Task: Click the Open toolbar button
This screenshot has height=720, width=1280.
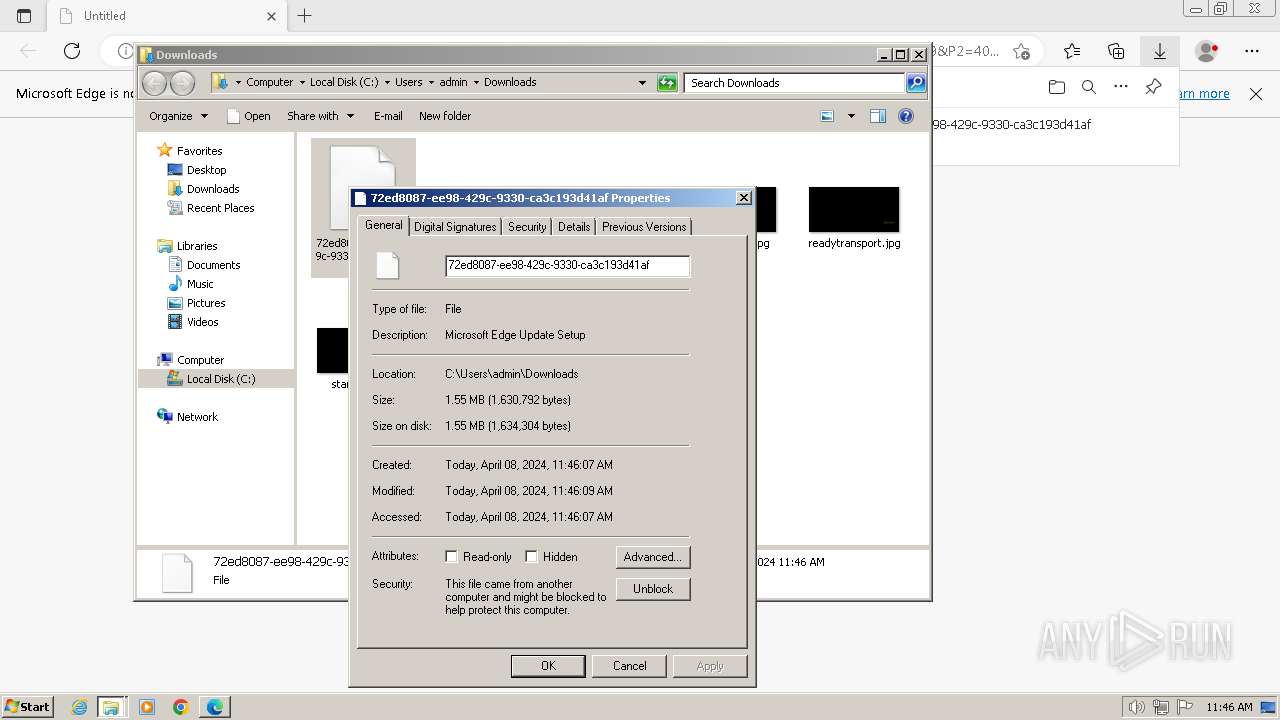Action: pos(249,116)
